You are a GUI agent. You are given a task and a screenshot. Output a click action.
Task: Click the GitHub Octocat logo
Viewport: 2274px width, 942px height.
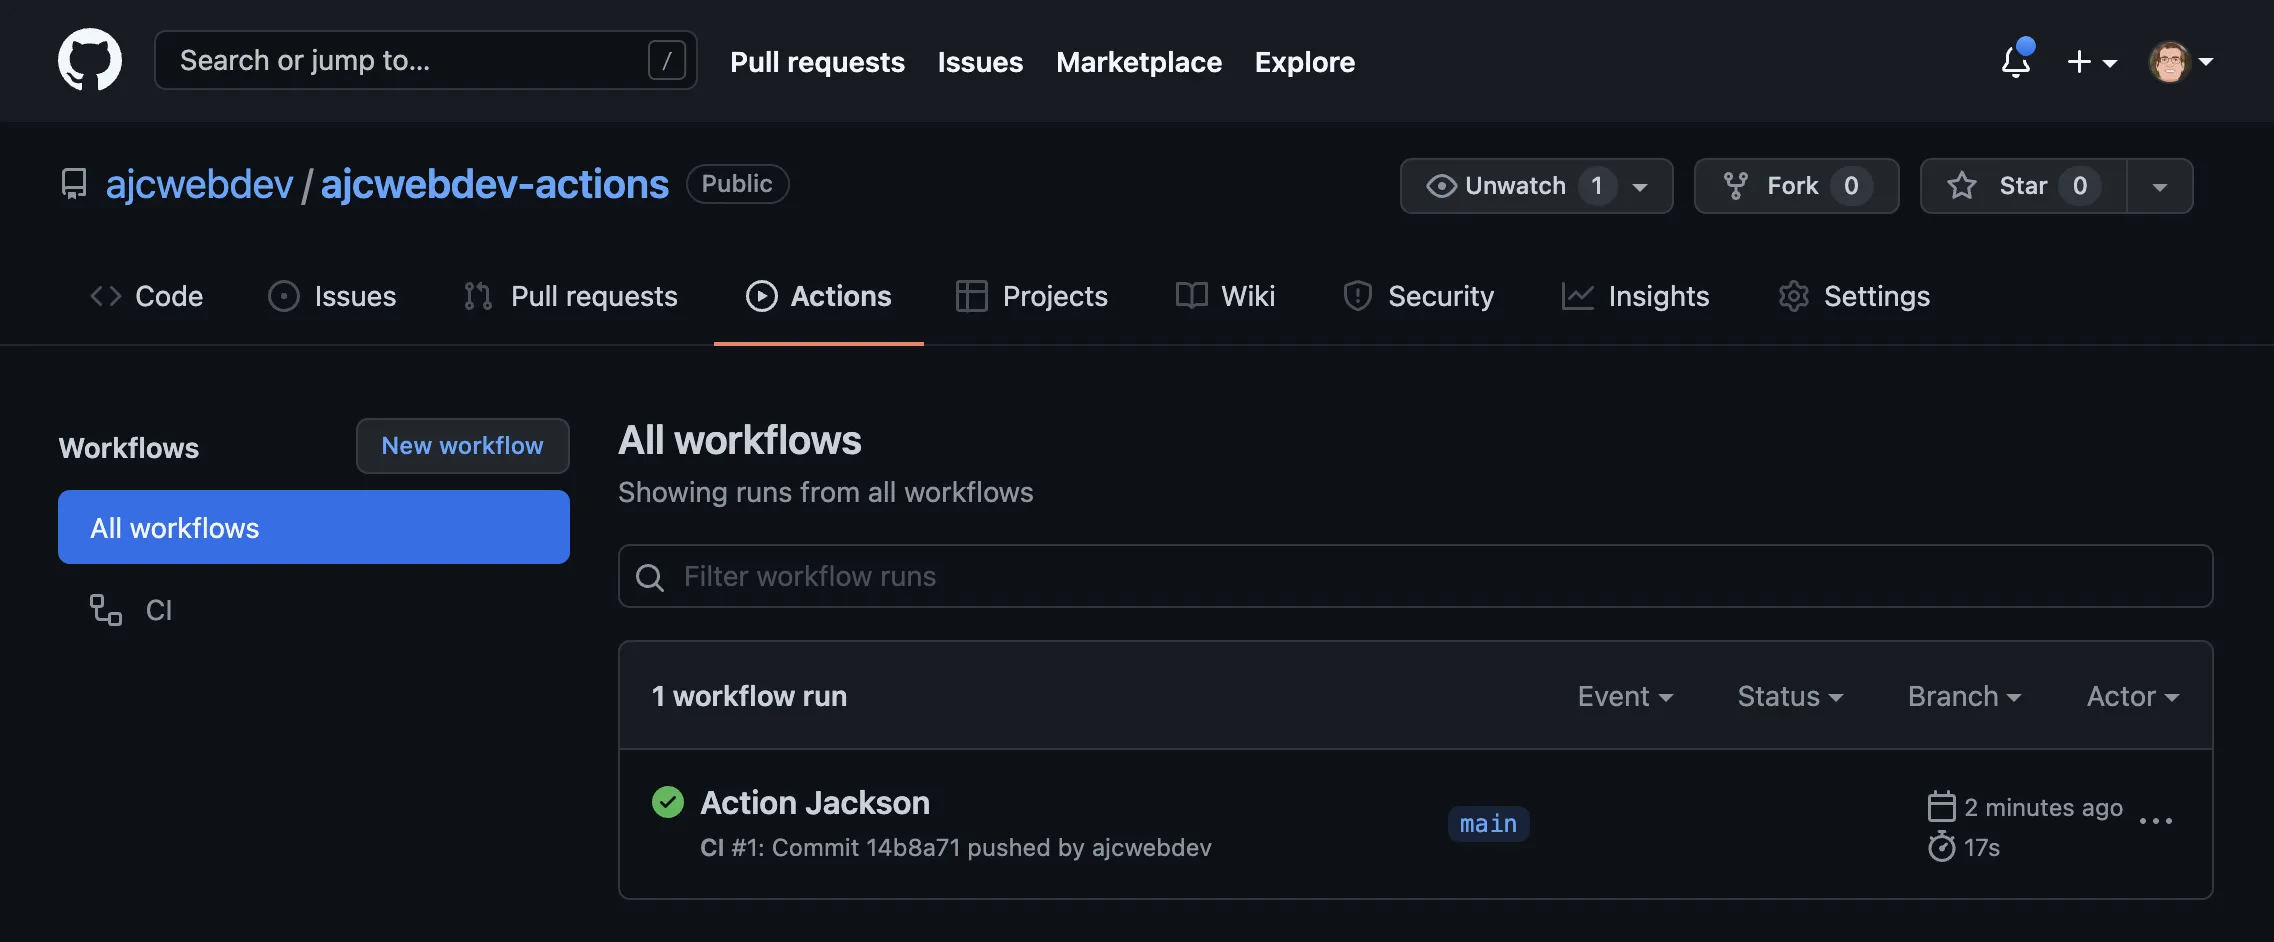click(90, 60)
